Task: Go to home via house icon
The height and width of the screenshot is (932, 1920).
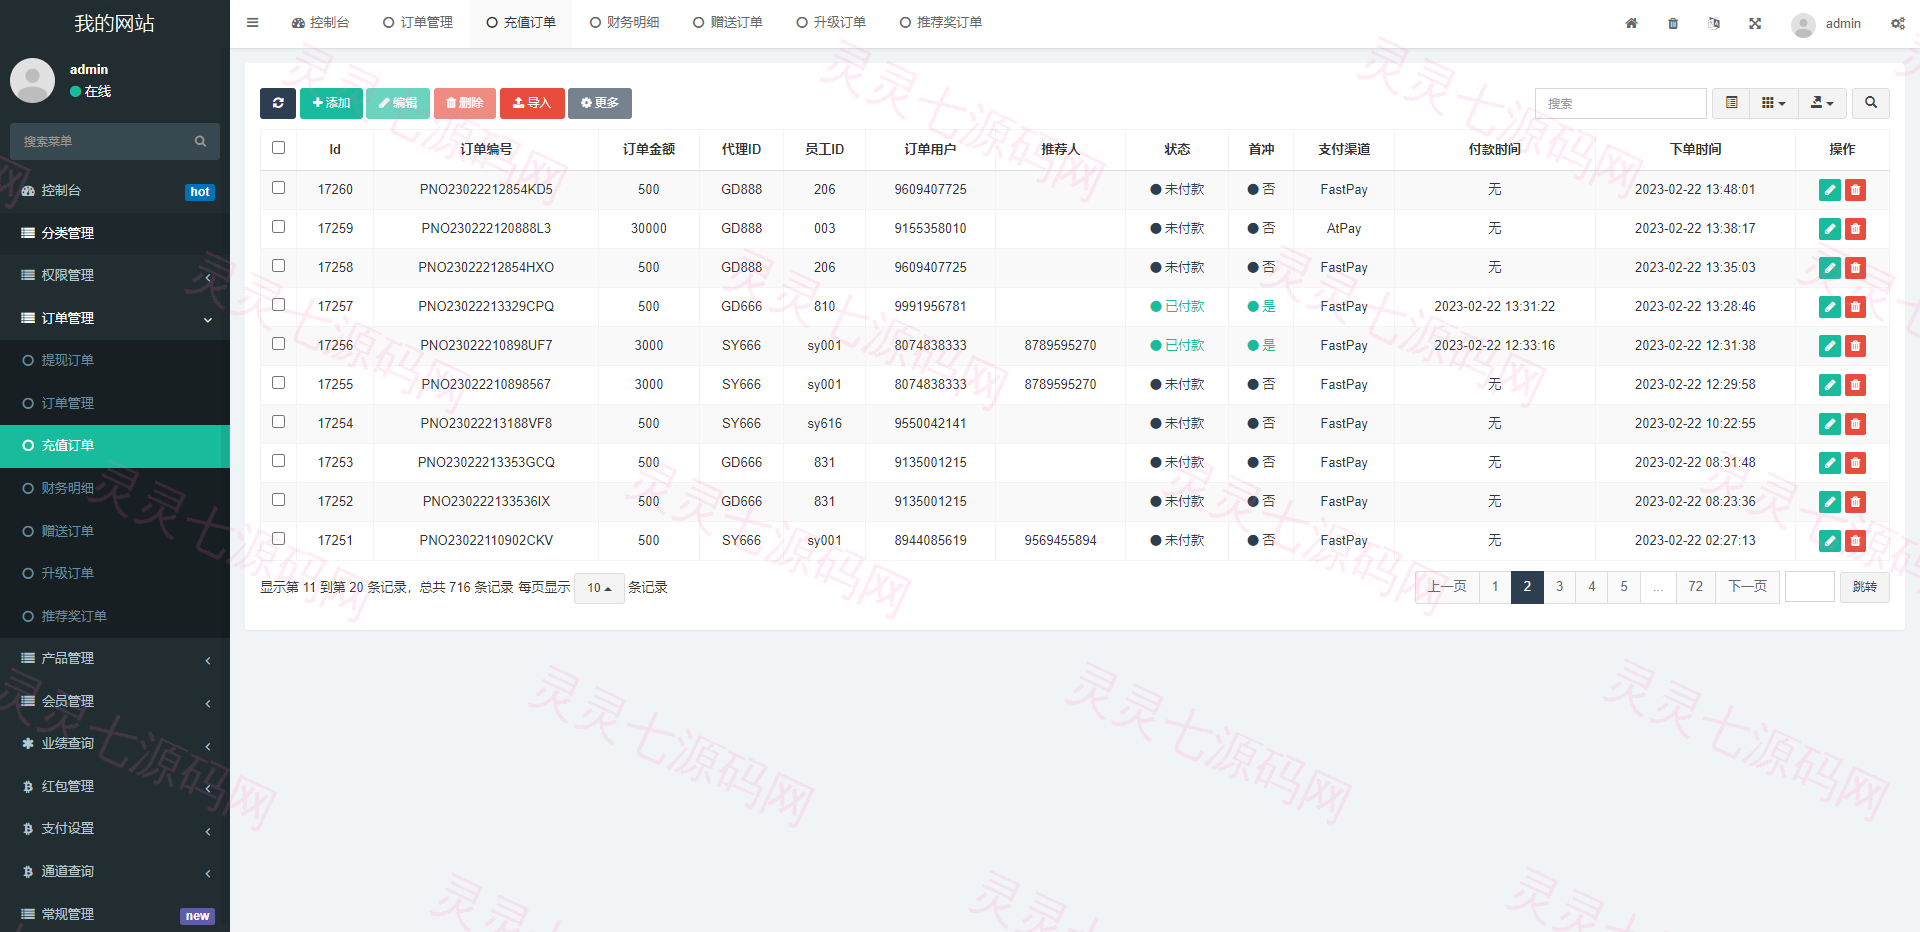Action: coord(1631,23)
